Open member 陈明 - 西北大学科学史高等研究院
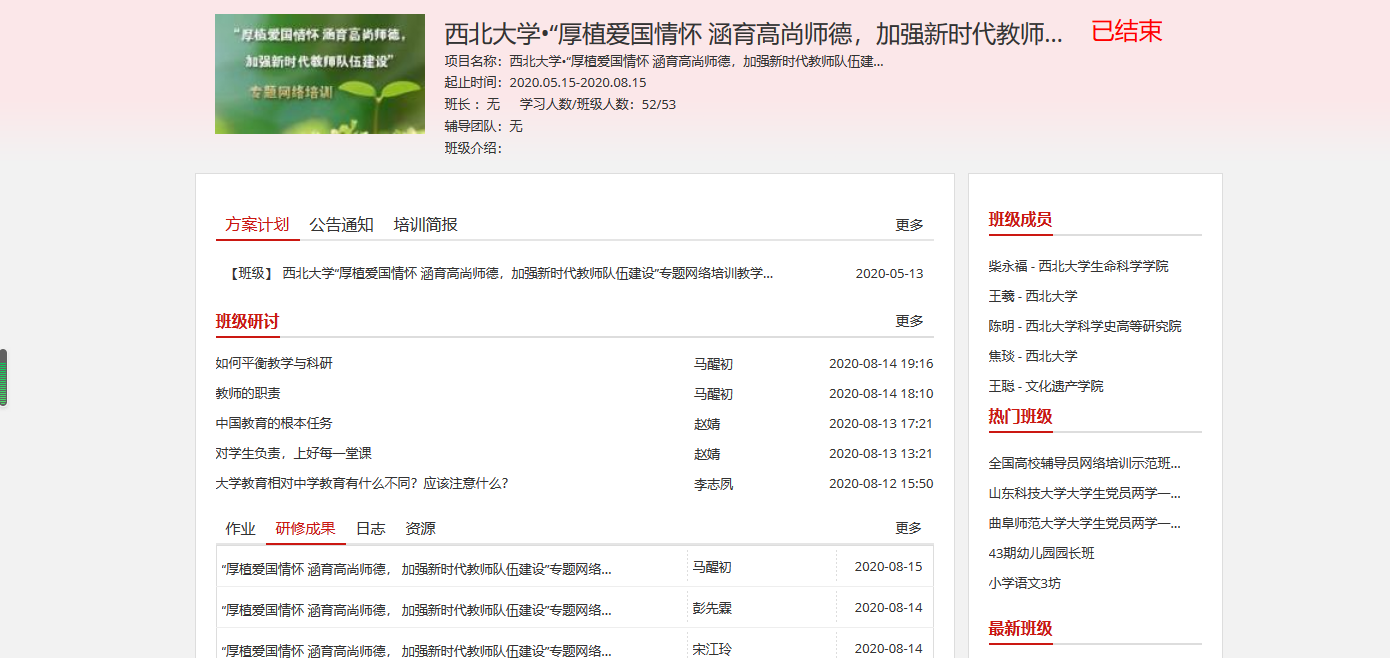This screenshot has width=1390, height=658. (x=1085, y=326)
